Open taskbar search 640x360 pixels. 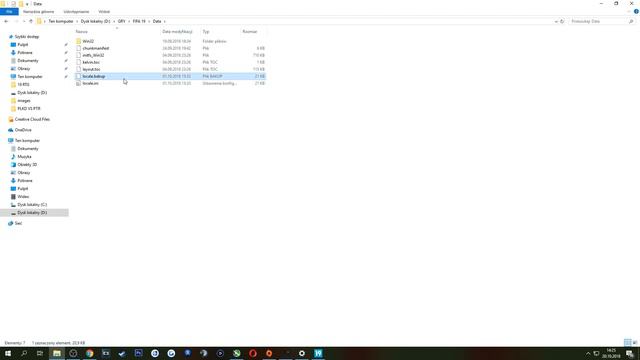(24, 353)
